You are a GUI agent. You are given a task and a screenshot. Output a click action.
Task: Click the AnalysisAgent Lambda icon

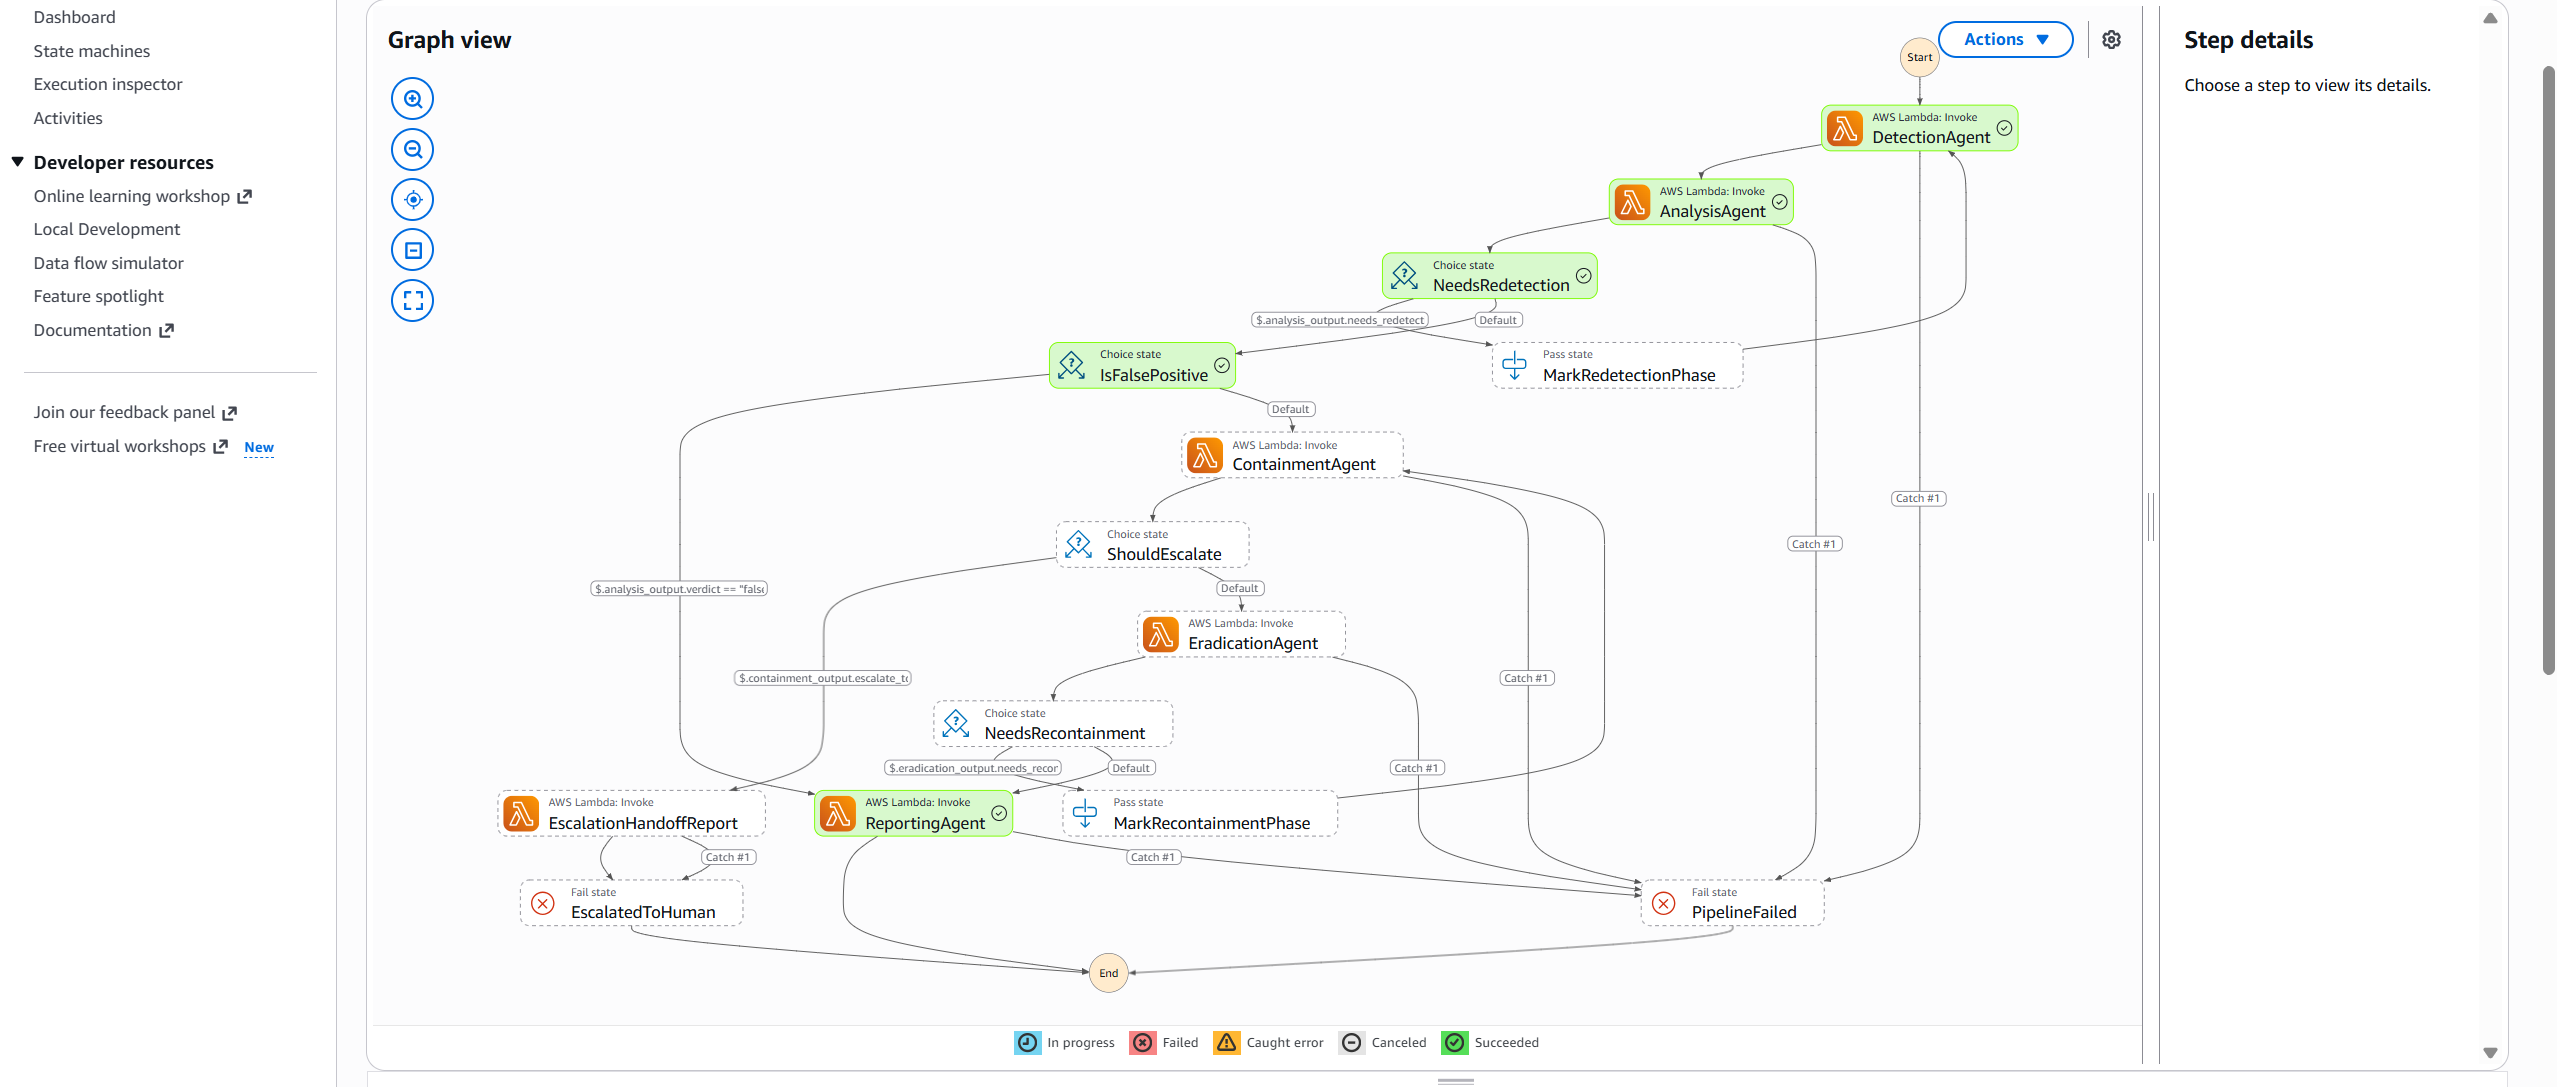click(1632, 202)
